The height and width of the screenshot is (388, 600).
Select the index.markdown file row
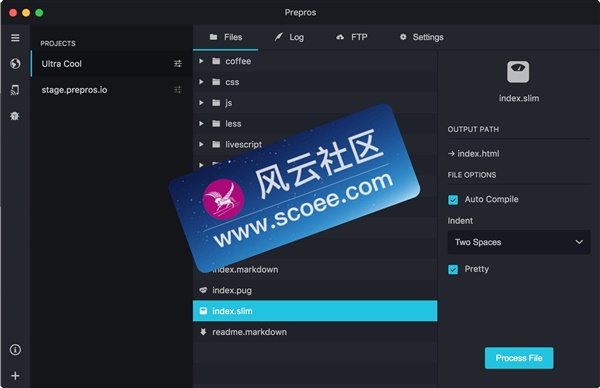point(315,269)
